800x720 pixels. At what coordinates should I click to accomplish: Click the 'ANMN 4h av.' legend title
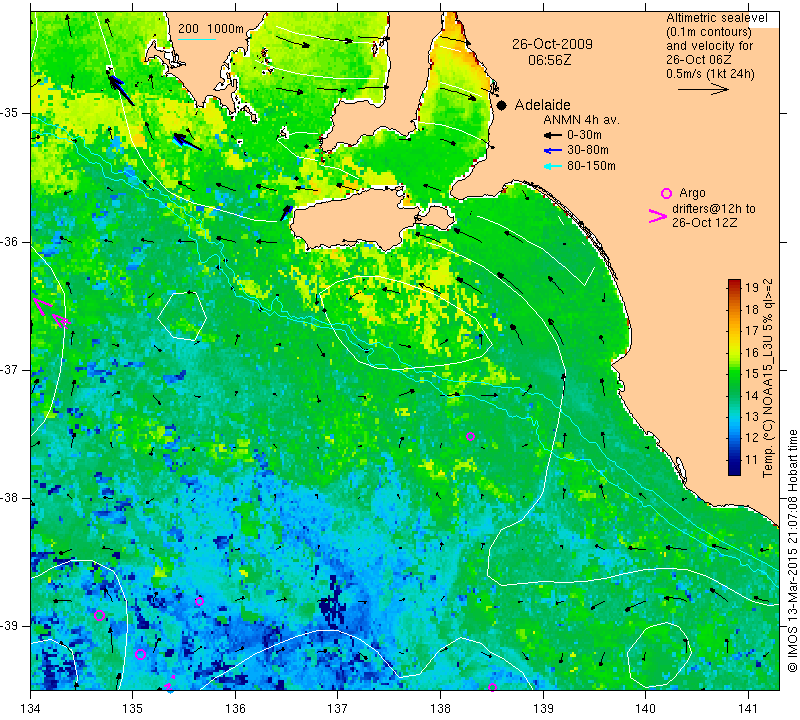(581, 120)
